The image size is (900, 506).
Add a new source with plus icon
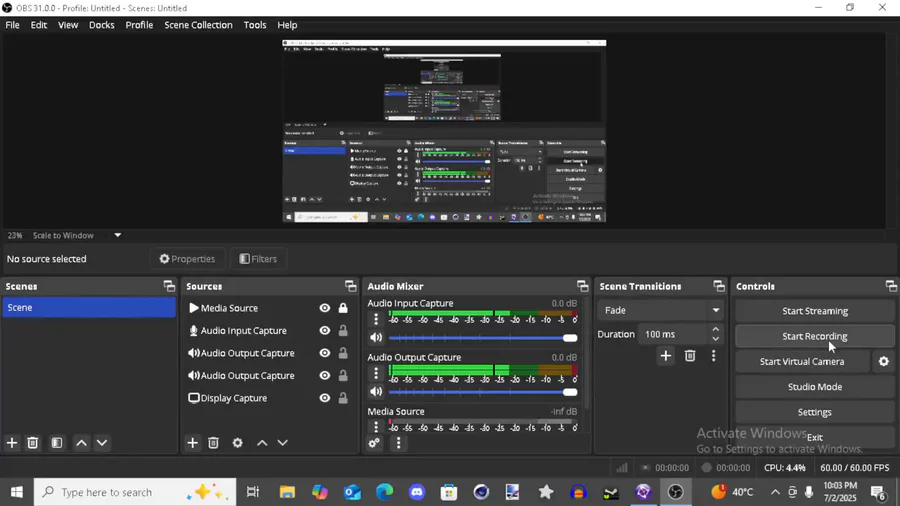coord(192,443)
